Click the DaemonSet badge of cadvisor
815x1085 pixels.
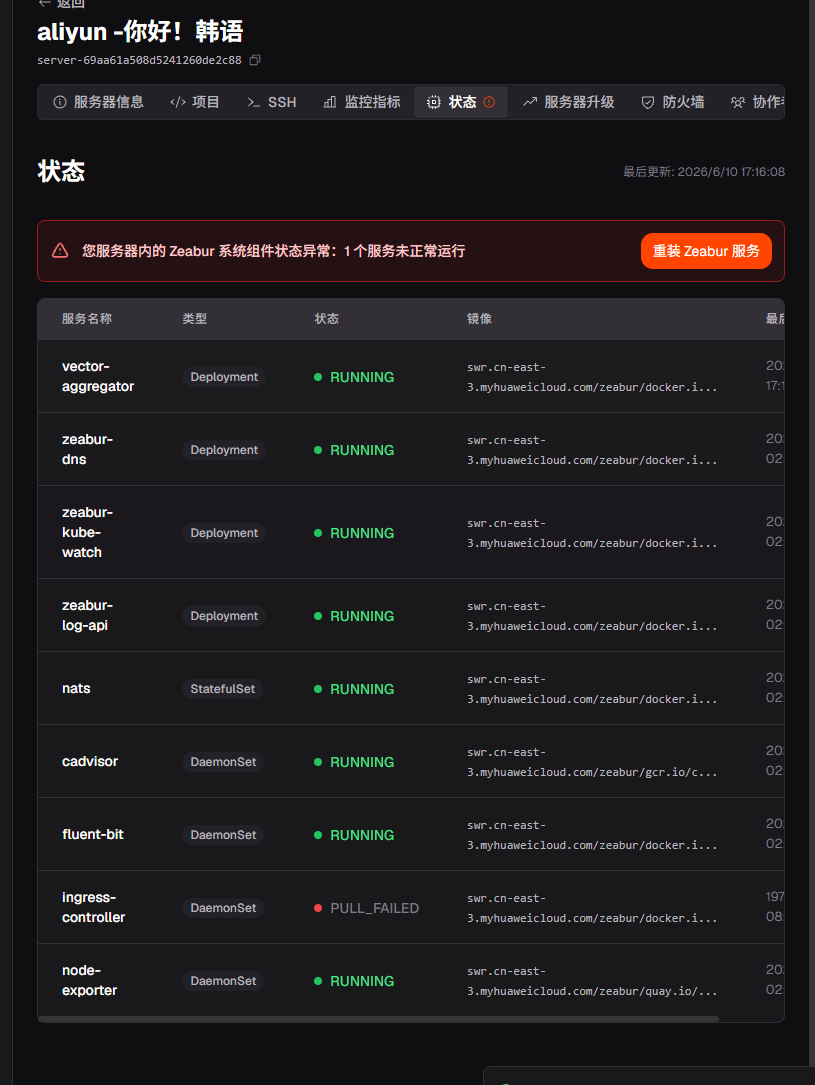coord(223,762)
